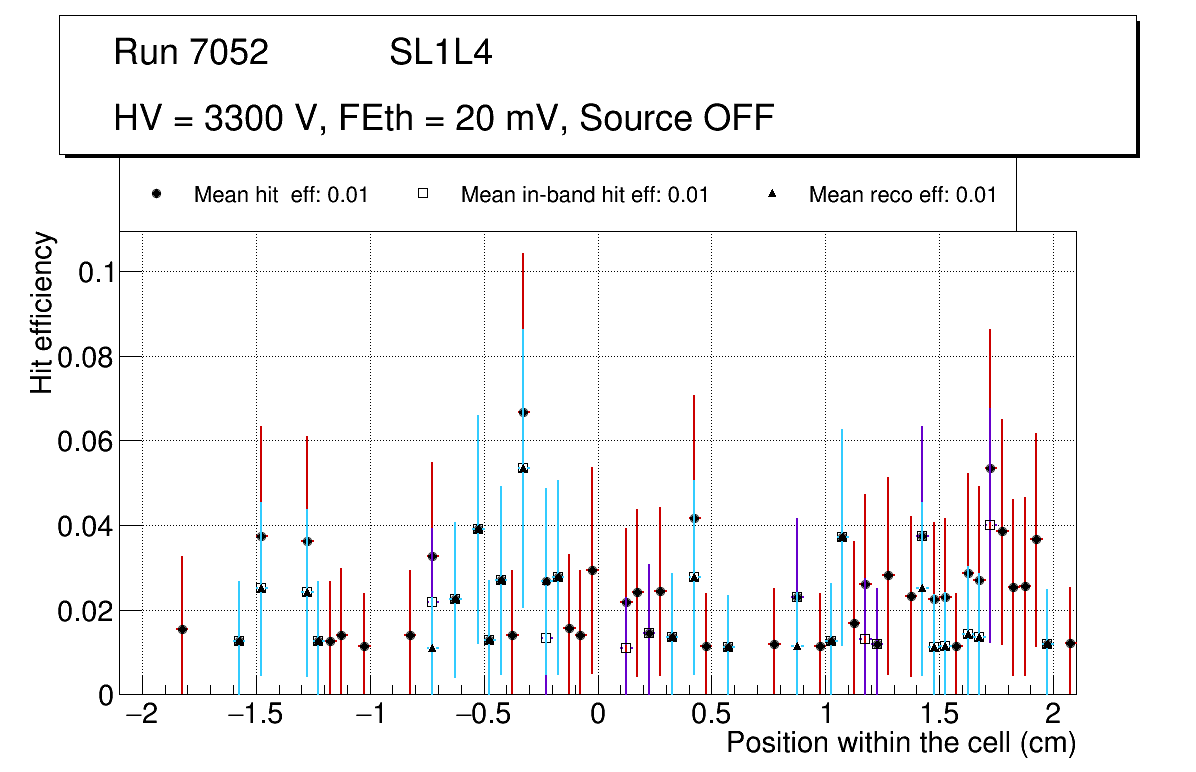Select the 'Hit efficiency' y-axis title

(42, 312)
